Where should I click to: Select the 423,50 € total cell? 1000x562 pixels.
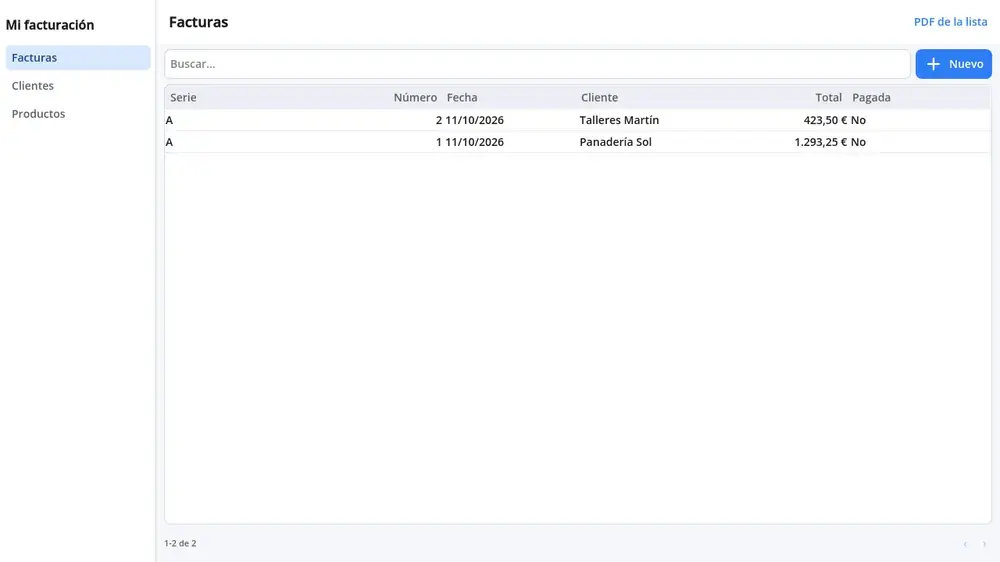coord(825,120)
